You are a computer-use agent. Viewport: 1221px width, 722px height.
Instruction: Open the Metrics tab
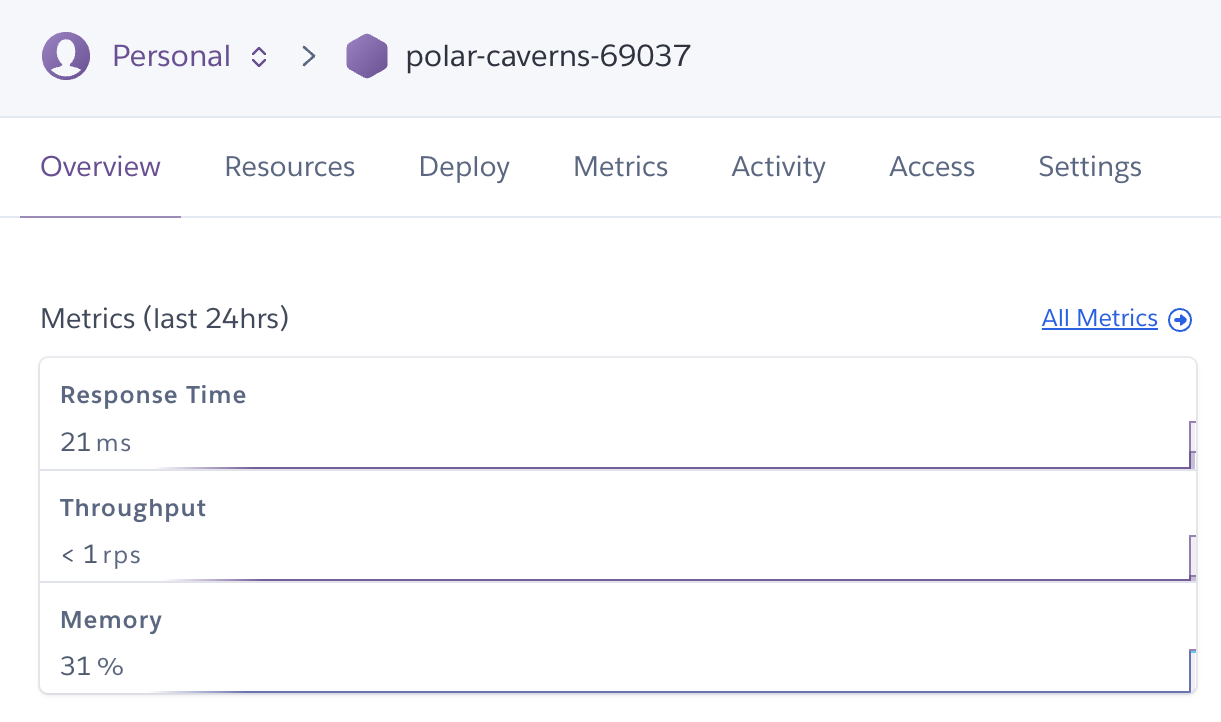pos(620,167)
